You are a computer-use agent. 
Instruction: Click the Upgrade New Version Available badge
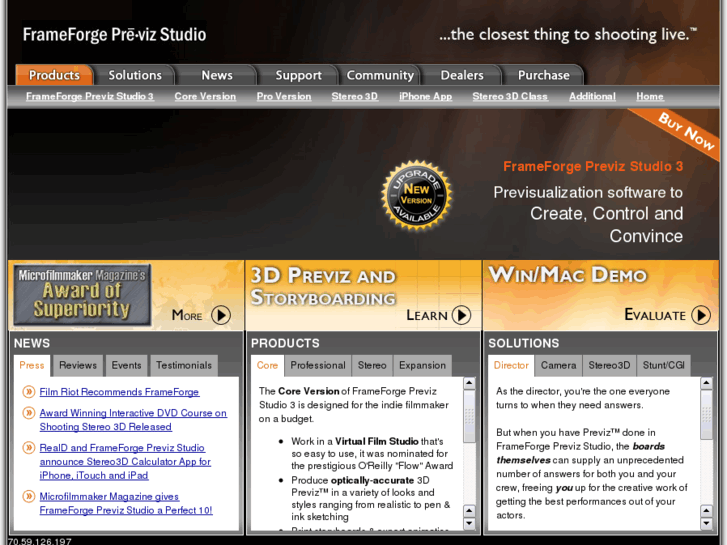coord(416,195)
